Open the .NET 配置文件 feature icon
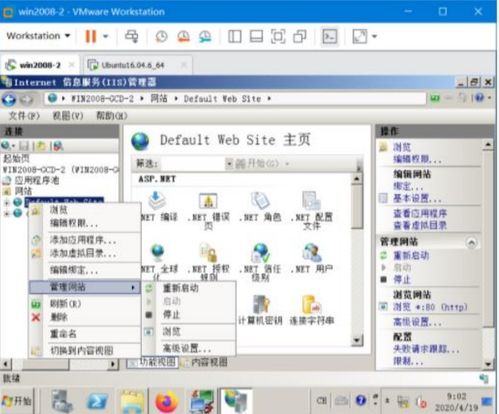Viewport: 499px width, 414px height. (312, 211)
